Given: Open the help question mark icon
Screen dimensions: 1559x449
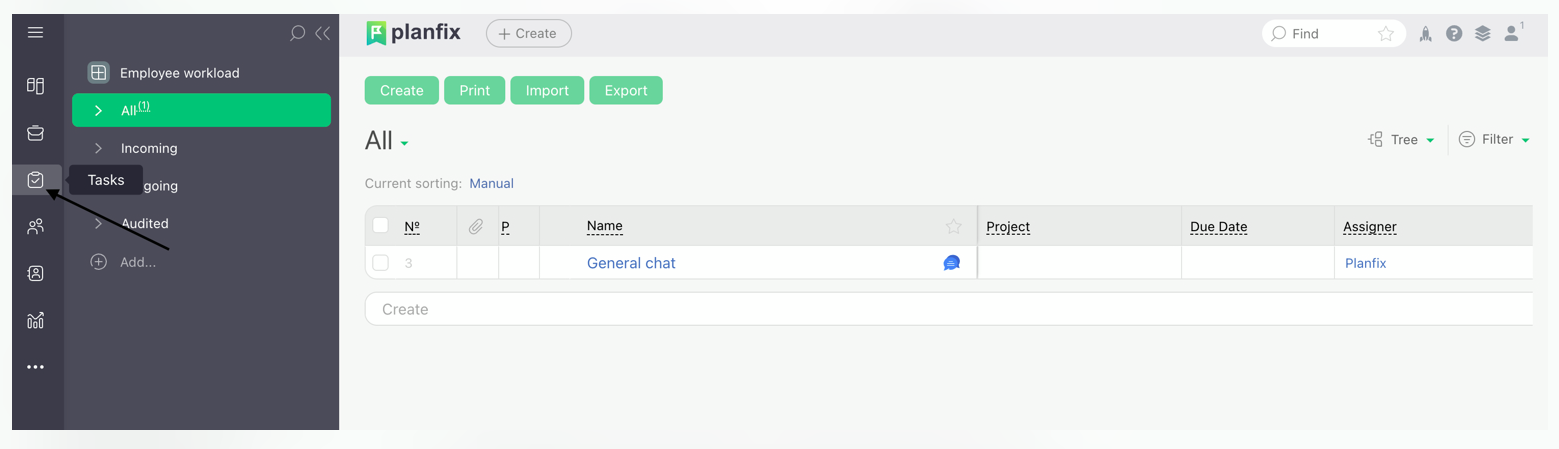Looking at the screenshot, I should 1454,34.
